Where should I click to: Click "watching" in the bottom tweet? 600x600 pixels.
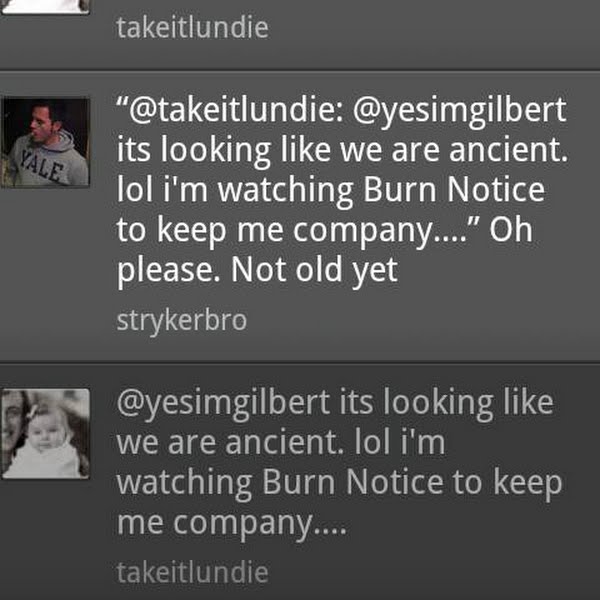pos(184,482)
